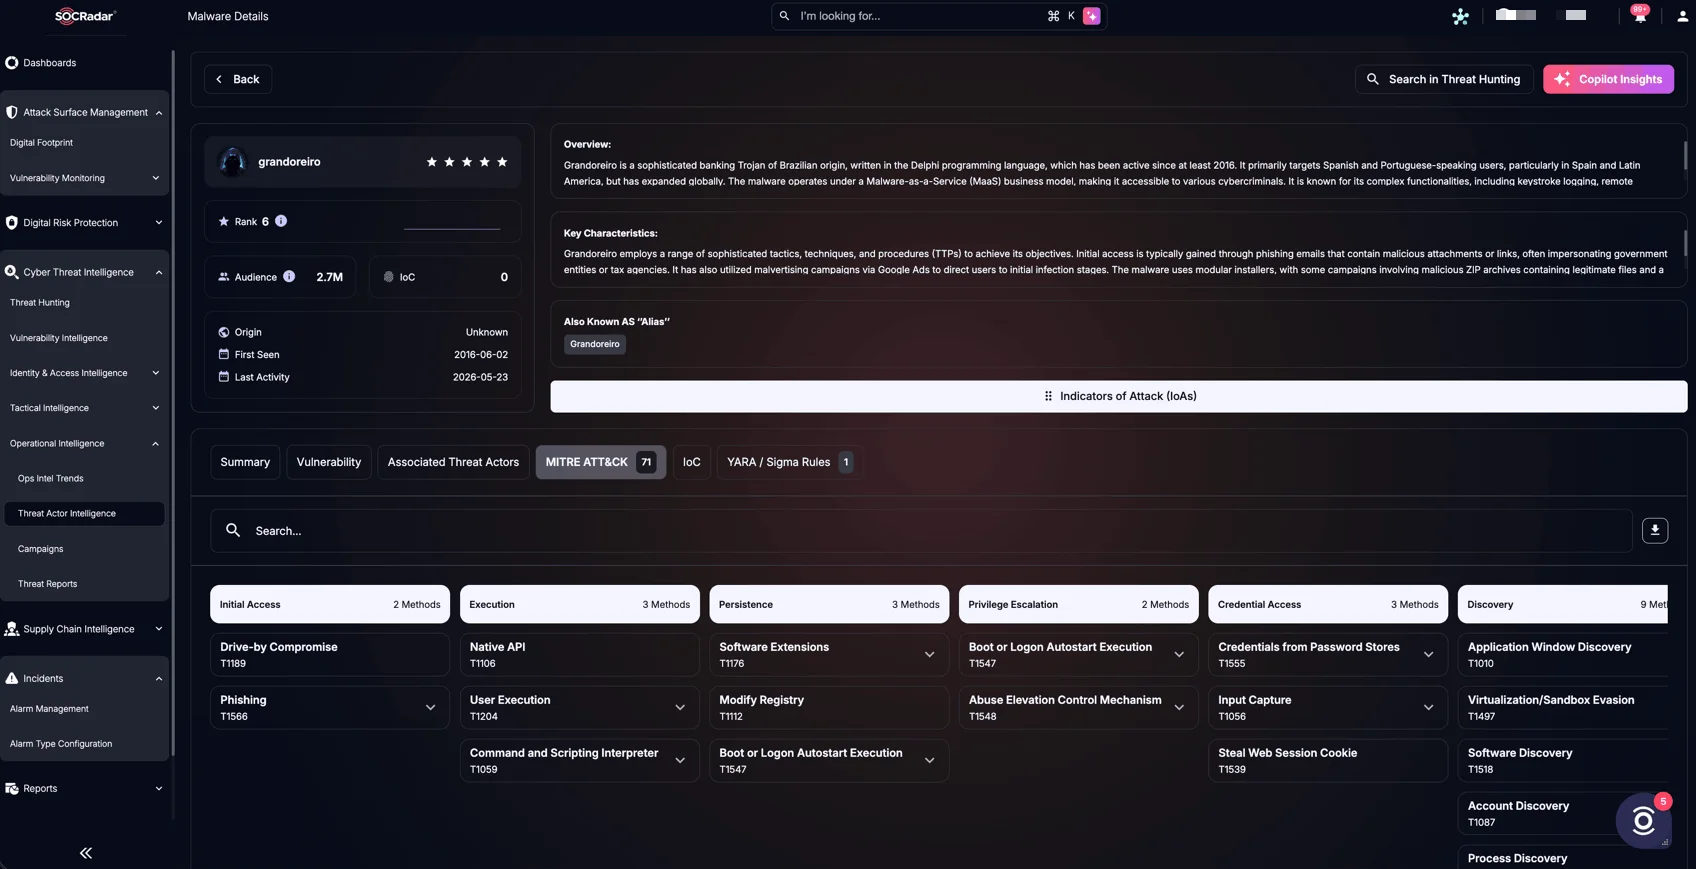
Task: Open Campaigns in sidebar
Action: click(41, 549)
